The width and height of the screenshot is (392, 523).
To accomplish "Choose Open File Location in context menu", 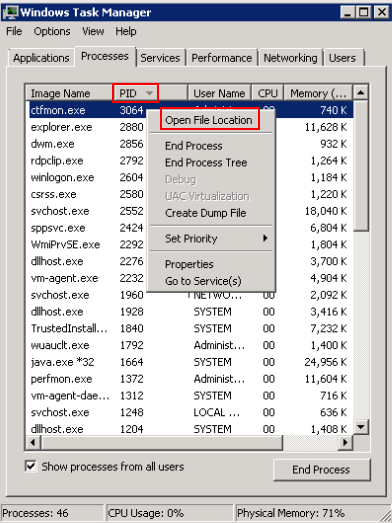I will click(x=209, y=120).
